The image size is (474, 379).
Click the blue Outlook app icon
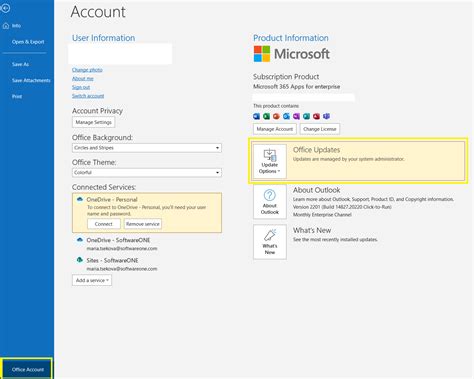point(286,116)
